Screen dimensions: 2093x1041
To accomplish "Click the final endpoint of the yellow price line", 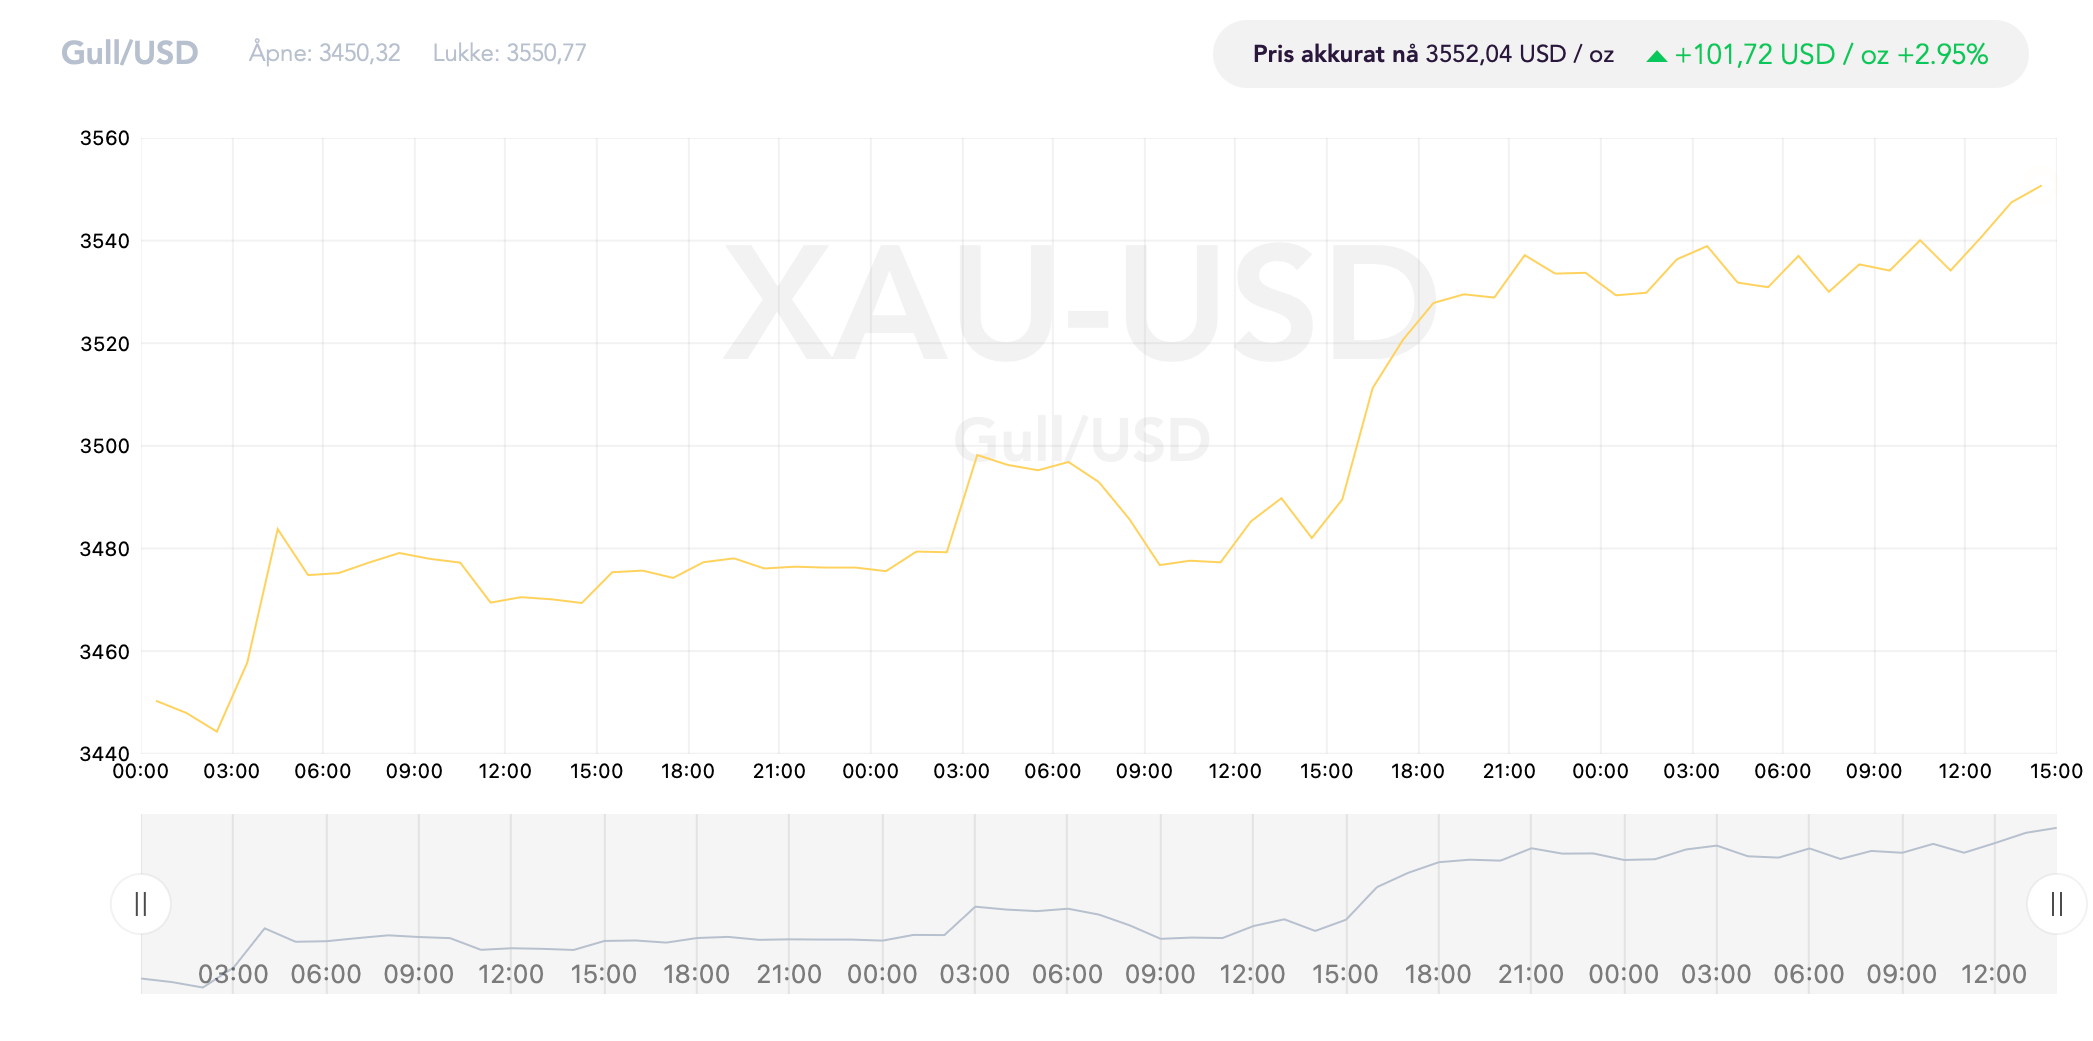I will (2041, 185).
